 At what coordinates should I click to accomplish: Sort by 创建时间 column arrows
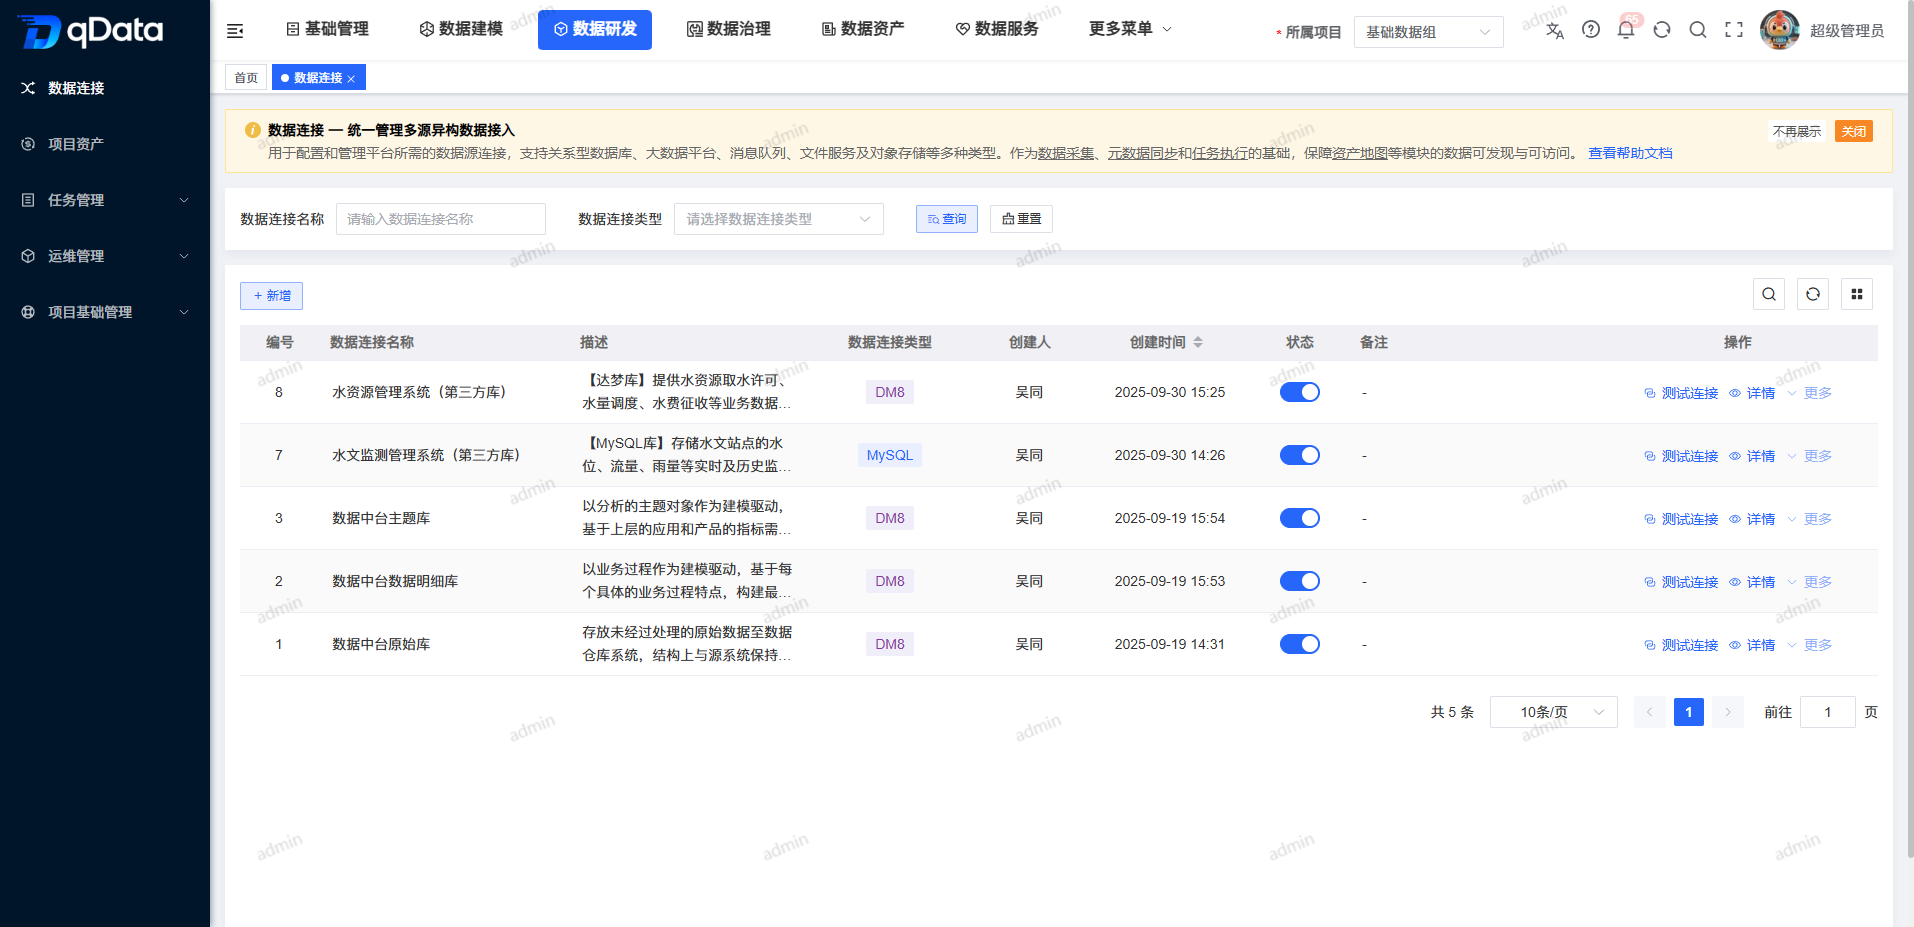pyautogui.click(x=1198, y=342)
